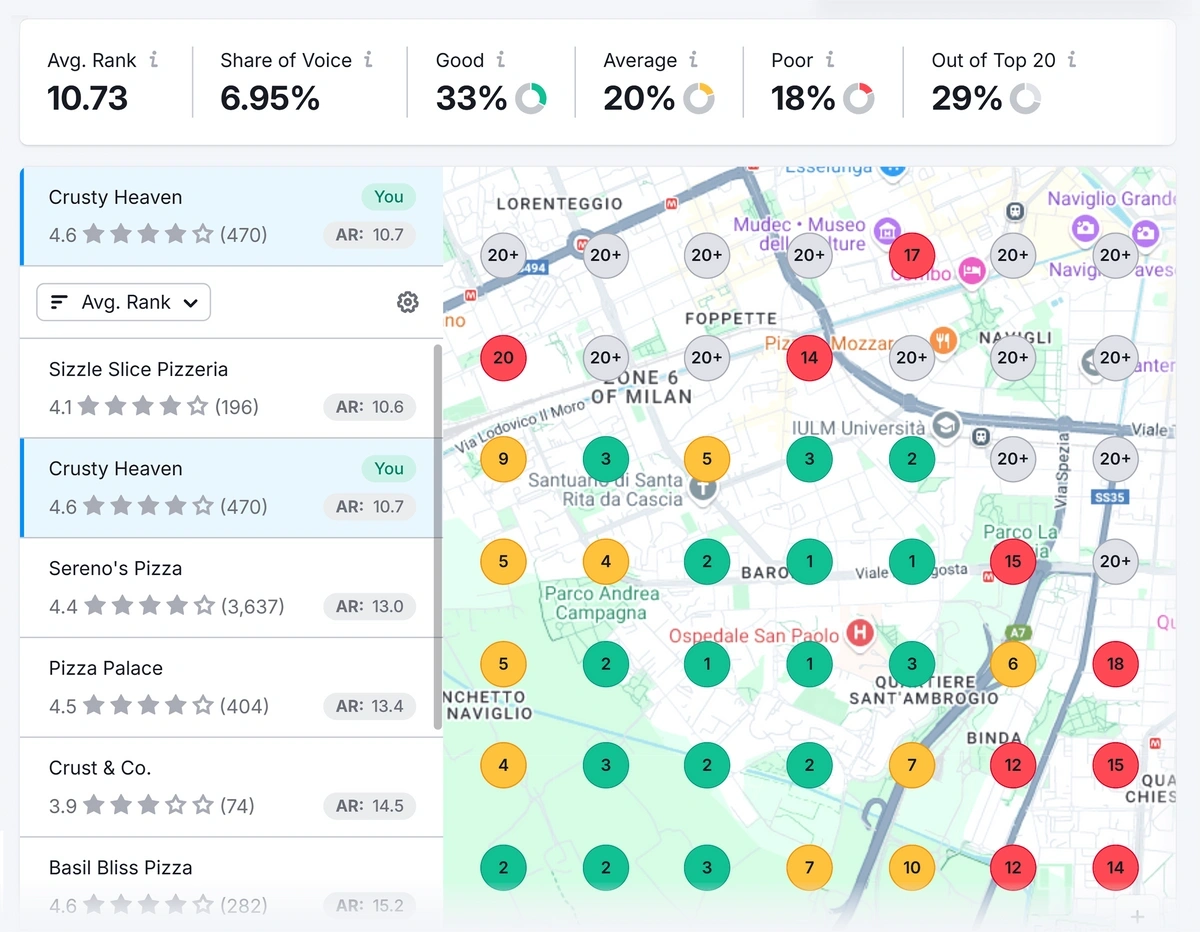Click the IULM Università graduation cap icon
Screen dimensions: 1200x932
[x=945, y=427]
